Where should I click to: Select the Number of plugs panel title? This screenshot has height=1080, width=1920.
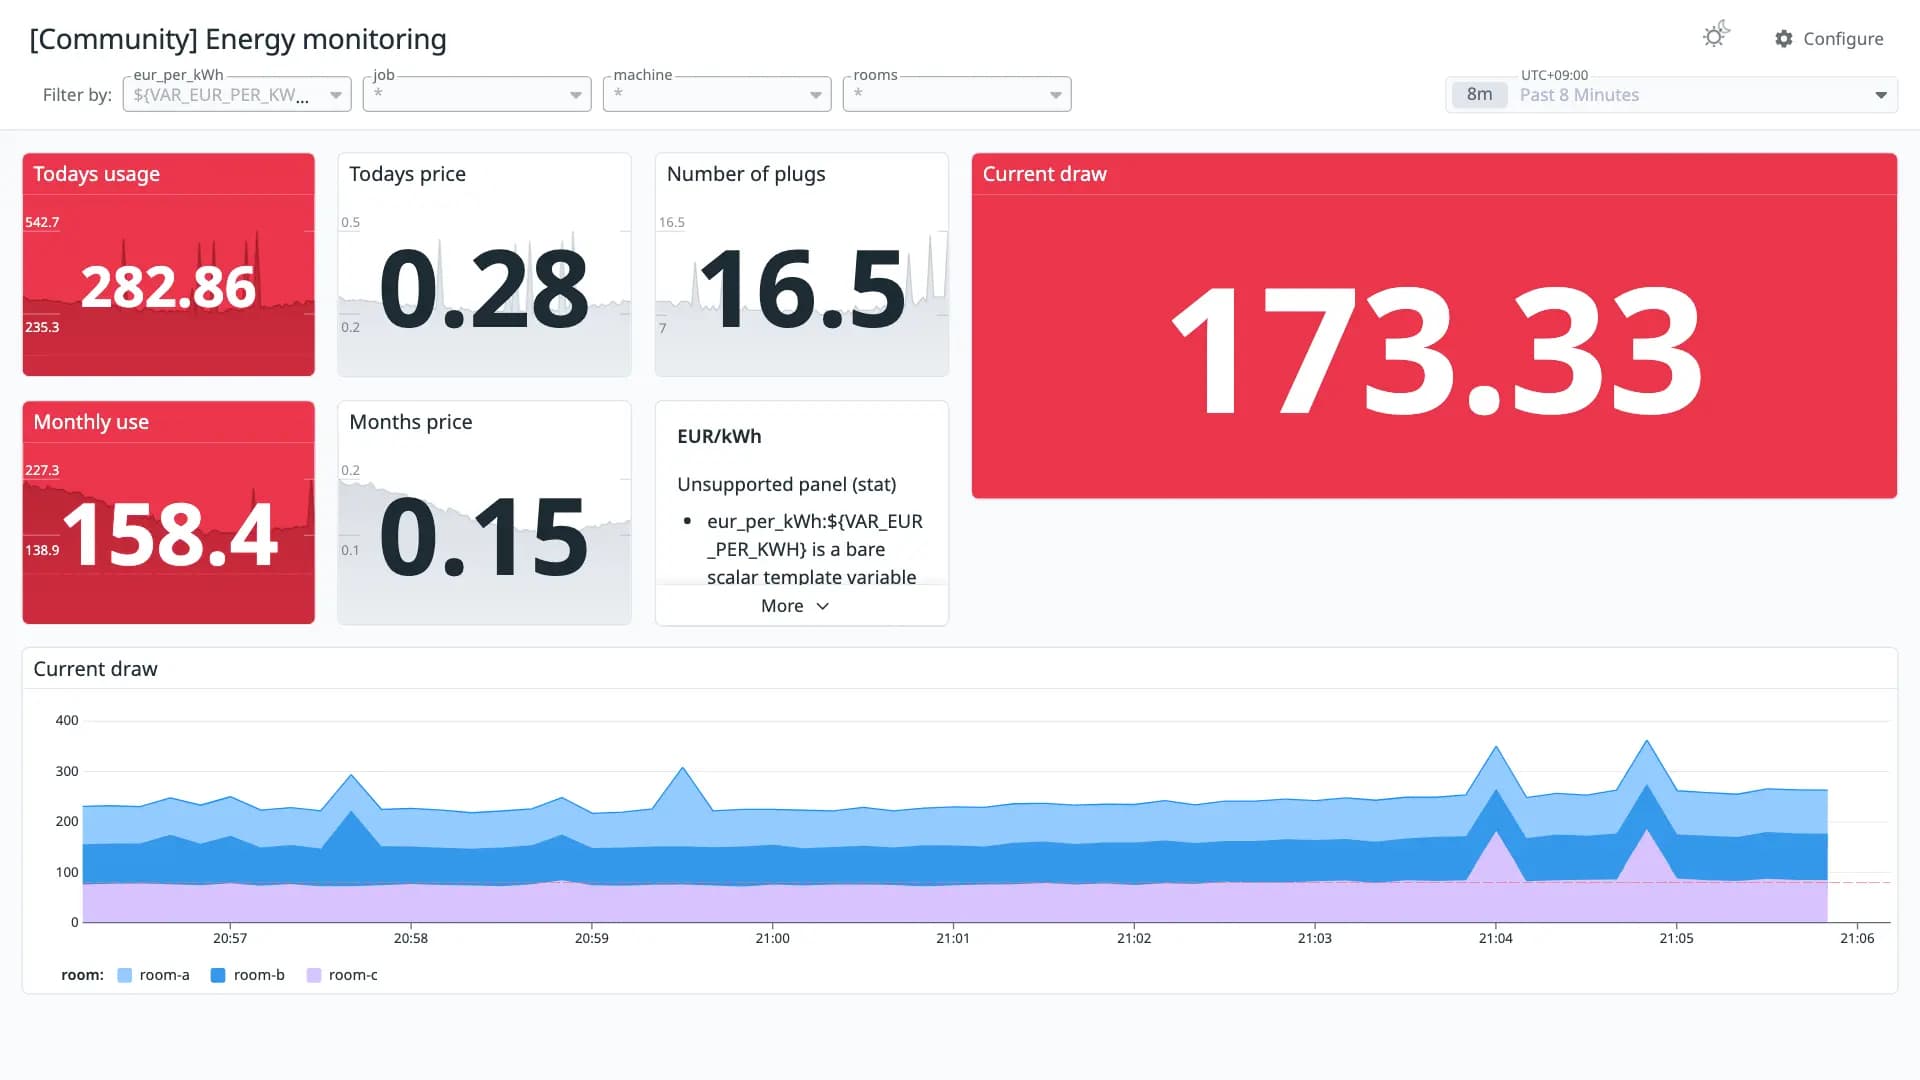(746, 174)
